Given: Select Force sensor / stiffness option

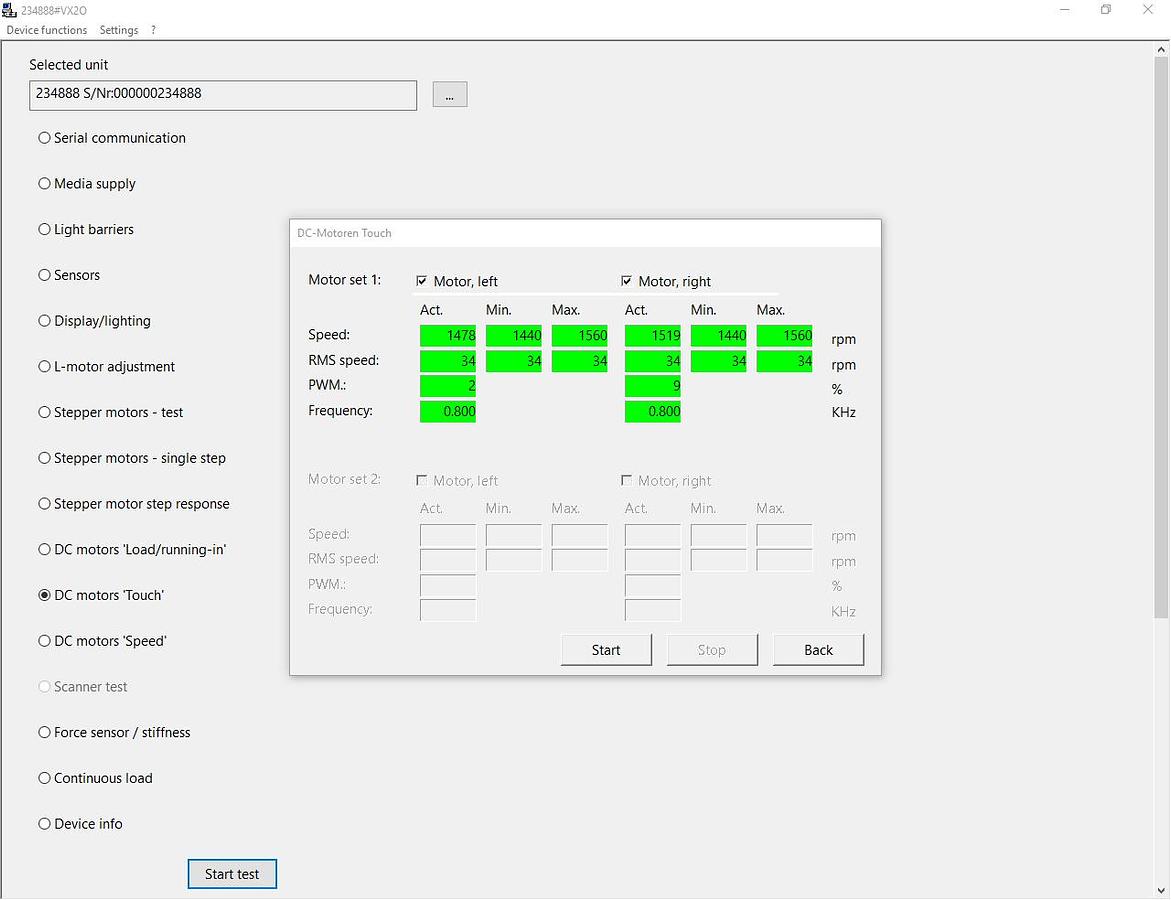Looking at the screenshot, I should pyautogui.click(x=45, y=732).
